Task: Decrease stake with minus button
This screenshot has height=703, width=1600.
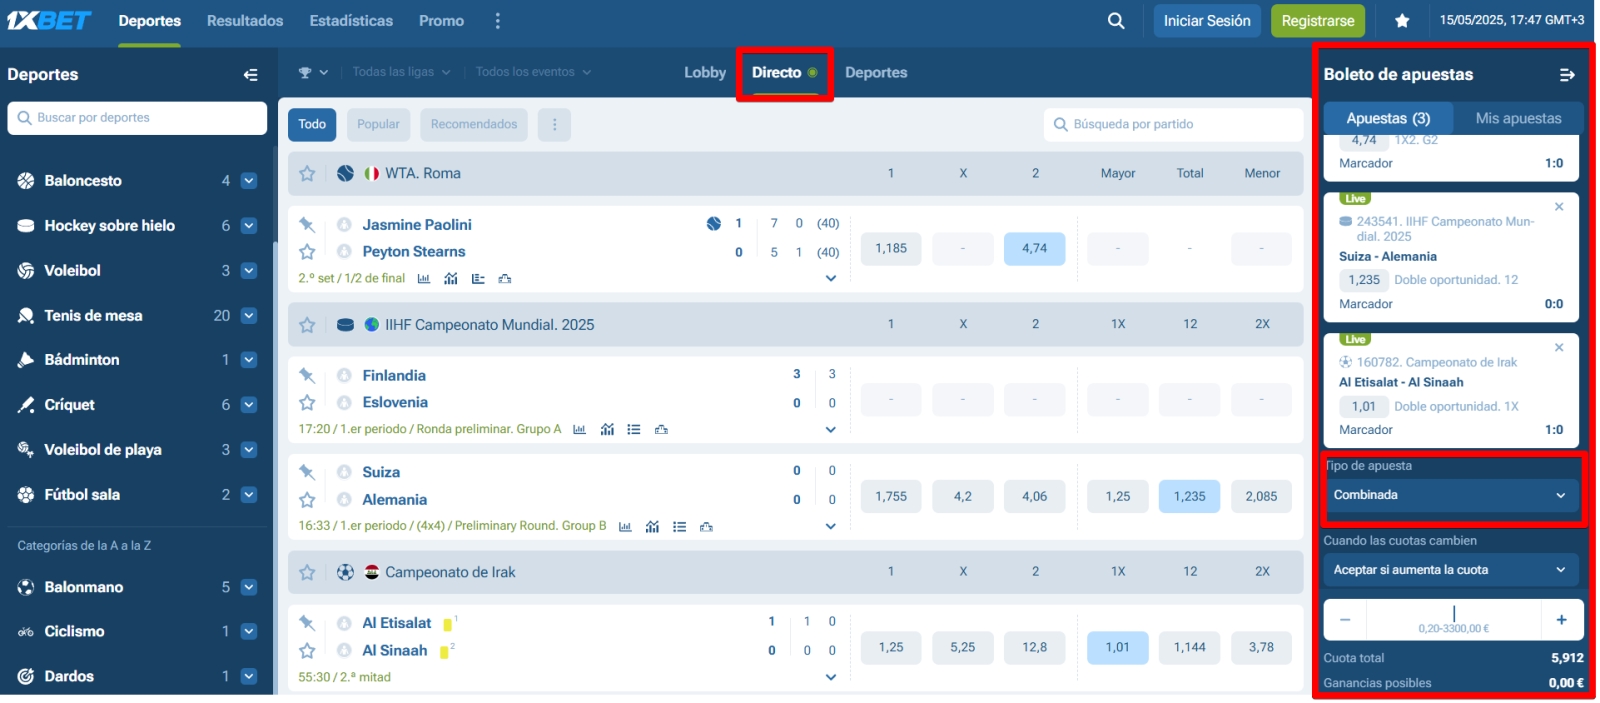Action: pyautogui.click(x=1345, y=620)
